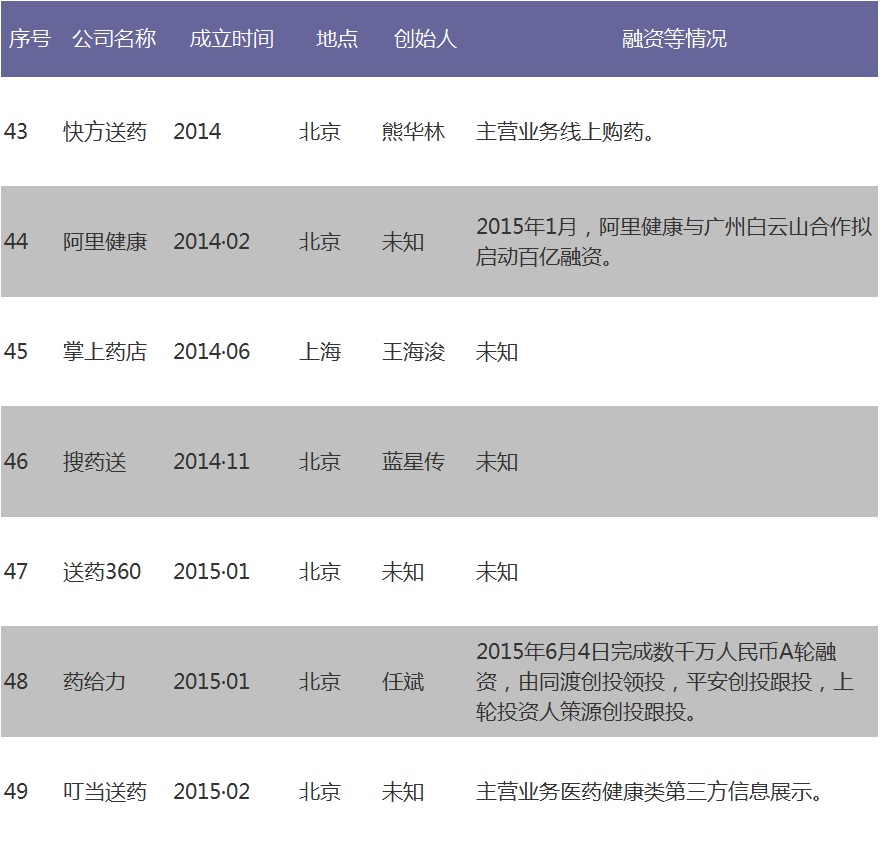Click the date 2015·02
Image resolution: width=880 pixels, height=848 pixels.
pyautogui.click(x=212, y=792)
